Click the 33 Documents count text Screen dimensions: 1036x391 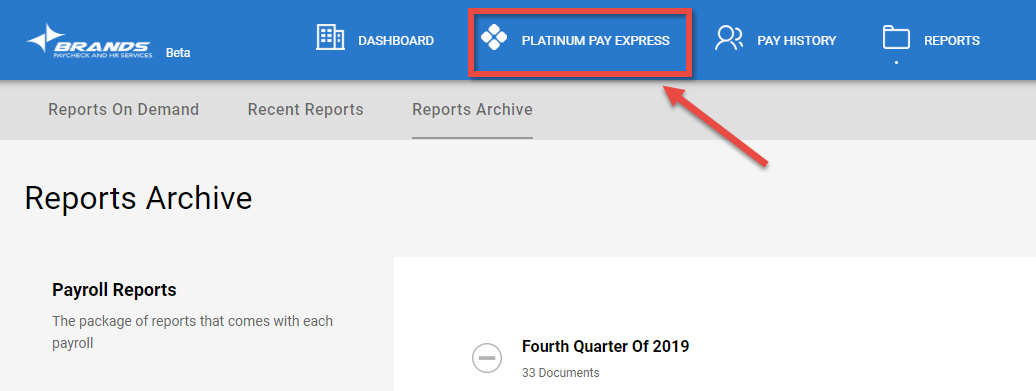click(x=560, y=373)
